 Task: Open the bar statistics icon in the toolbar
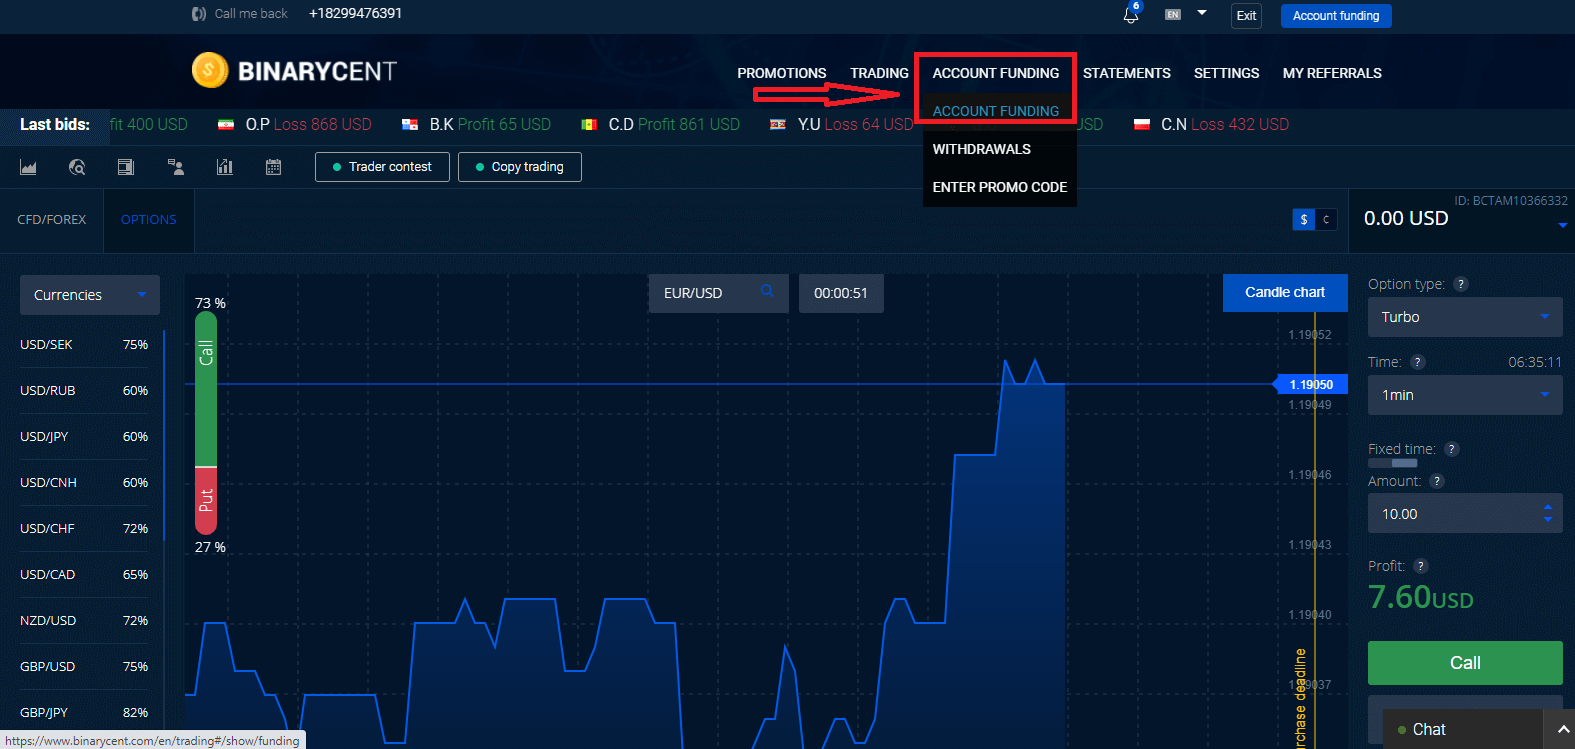pos(225,167)
